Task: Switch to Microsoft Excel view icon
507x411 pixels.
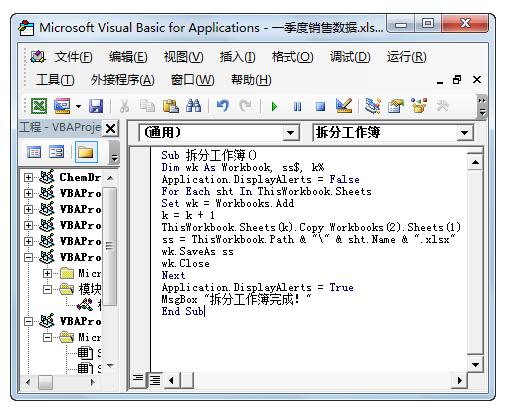Action: 39,106
